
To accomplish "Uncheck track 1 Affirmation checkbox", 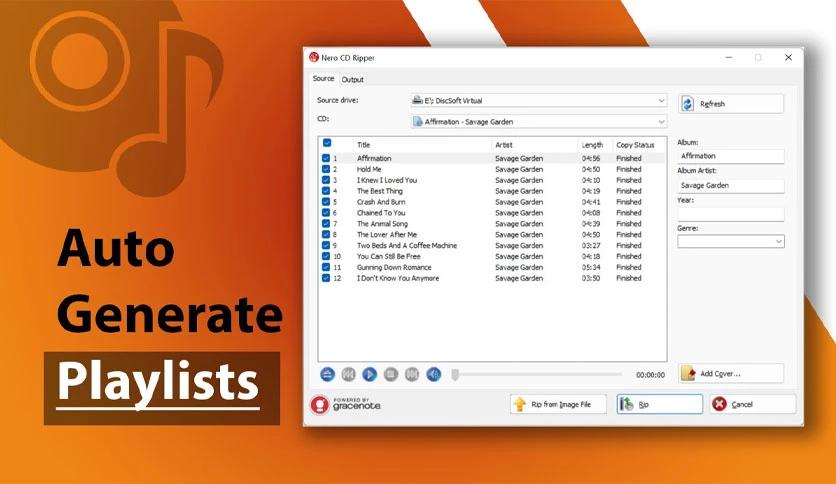I will coord(326,158).
